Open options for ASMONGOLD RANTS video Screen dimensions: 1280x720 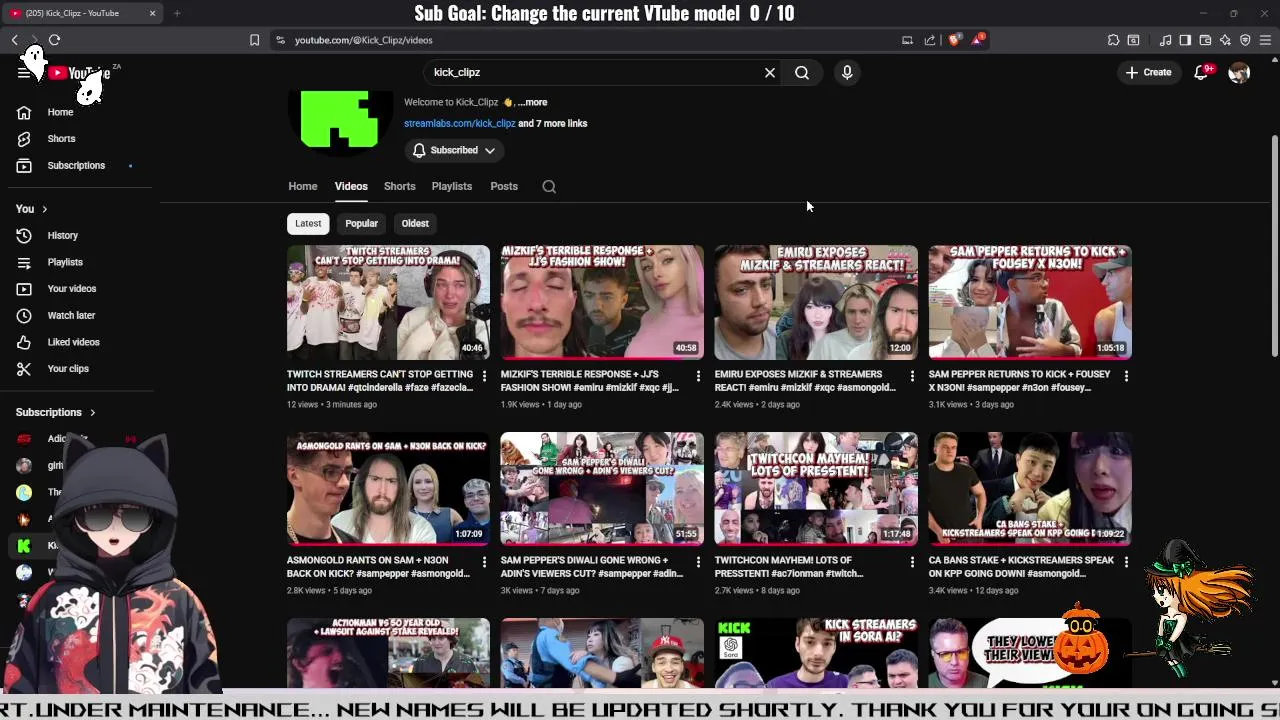[x=484, y=562]
